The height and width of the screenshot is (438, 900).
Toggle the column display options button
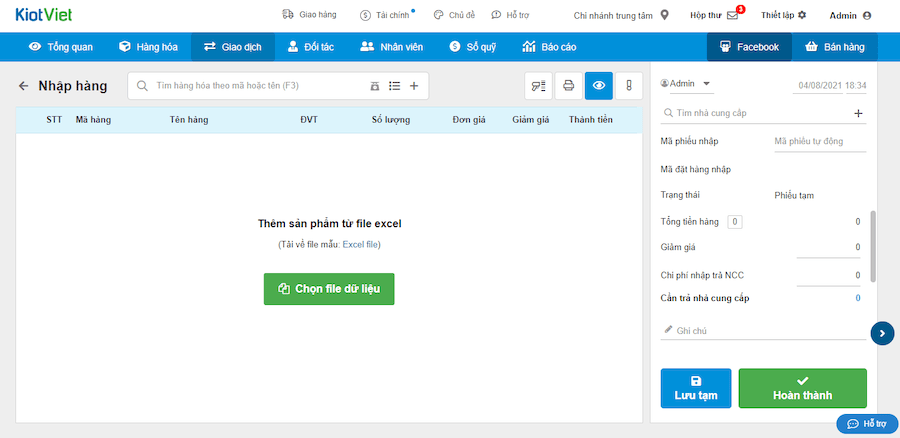(x=539, y=86)
